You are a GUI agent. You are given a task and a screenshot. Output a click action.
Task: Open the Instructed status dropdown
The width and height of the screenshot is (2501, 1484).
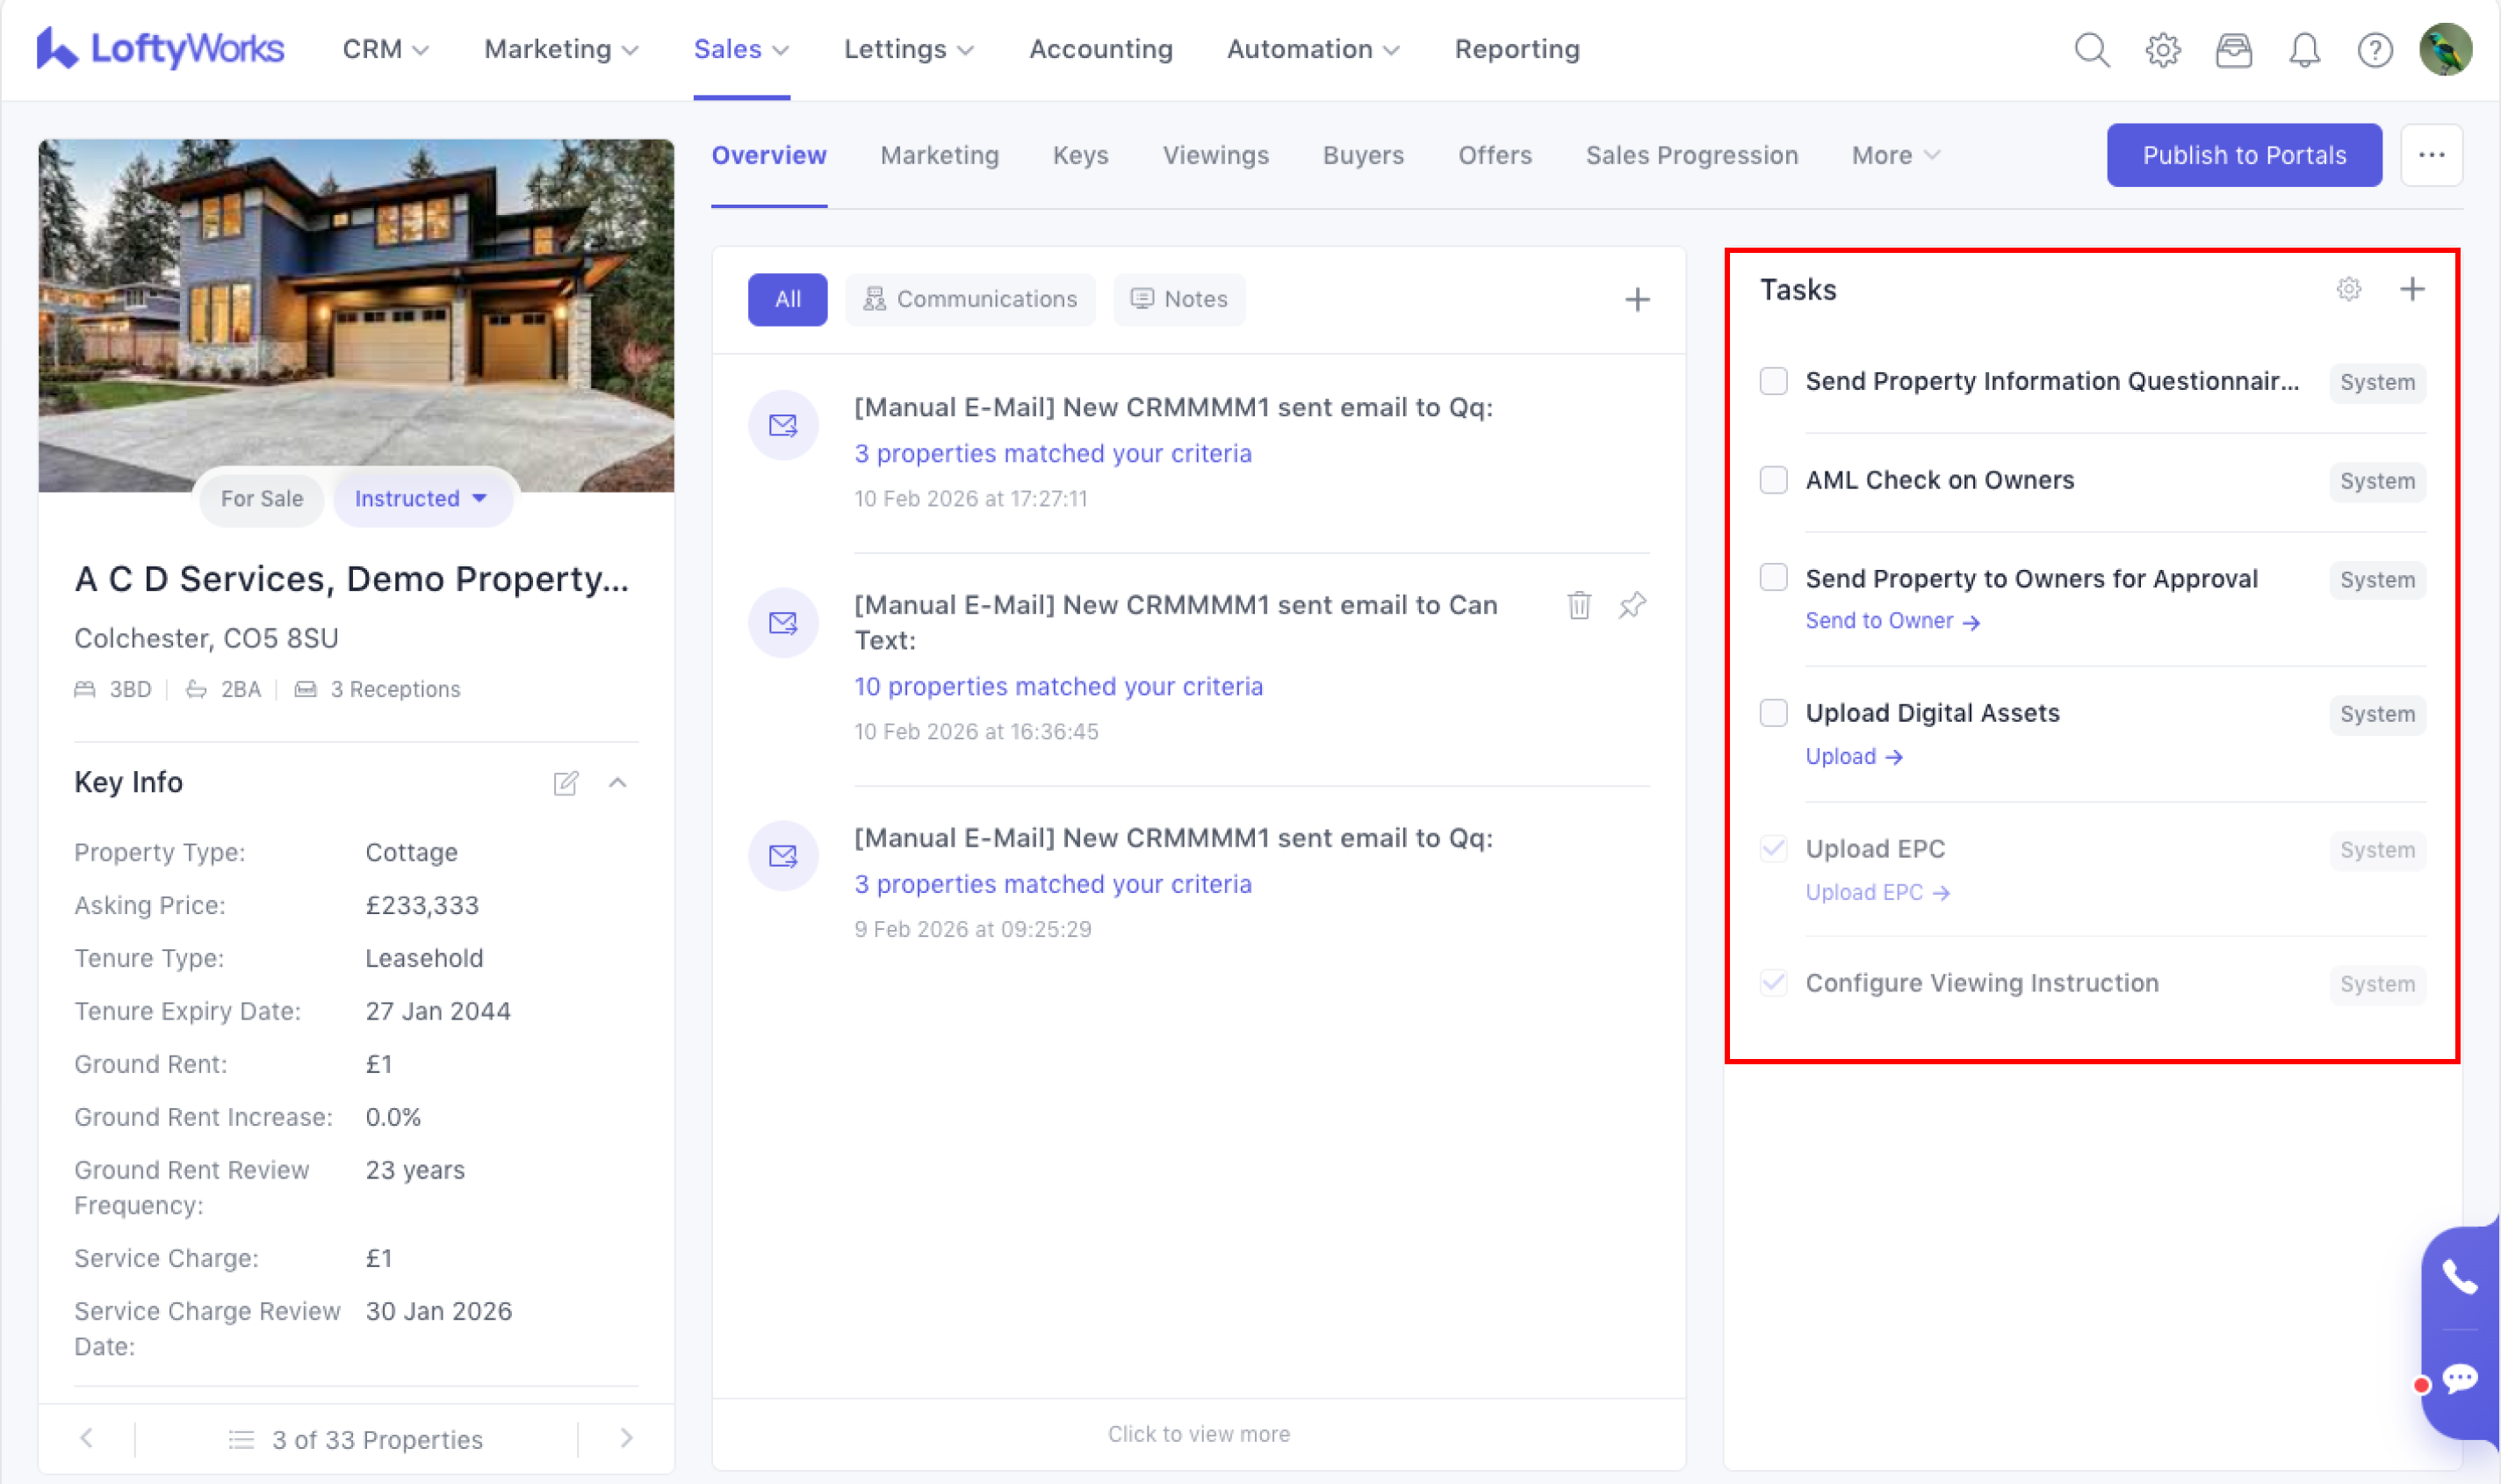[x=421, y=498]
